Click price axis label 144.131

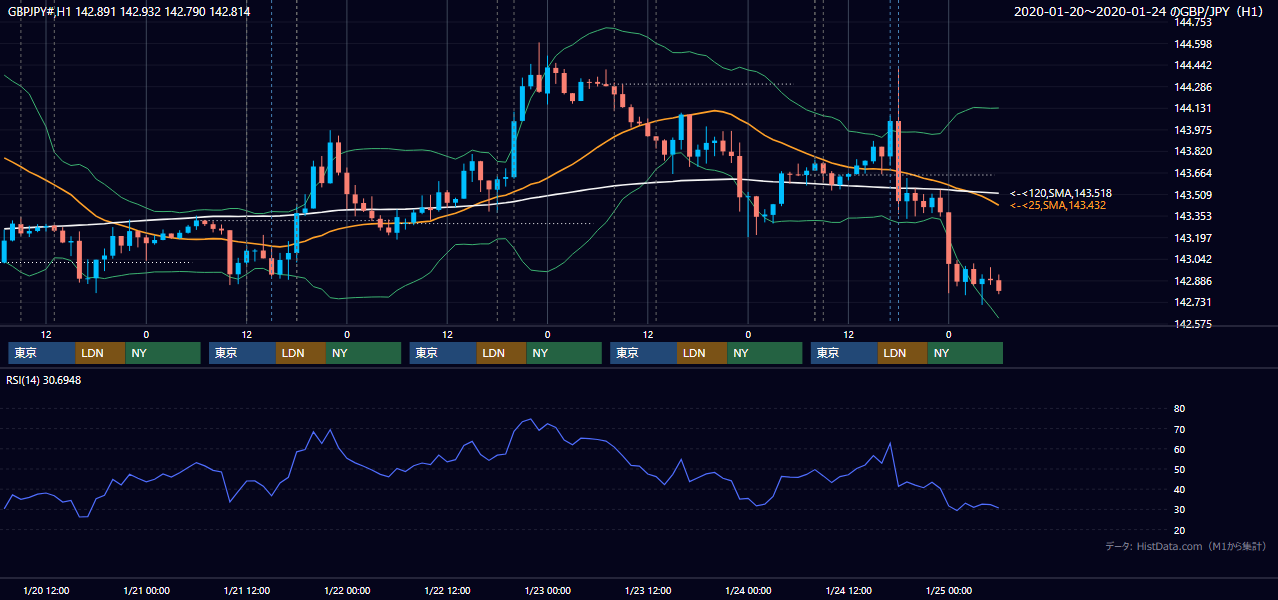(1194, 109)
